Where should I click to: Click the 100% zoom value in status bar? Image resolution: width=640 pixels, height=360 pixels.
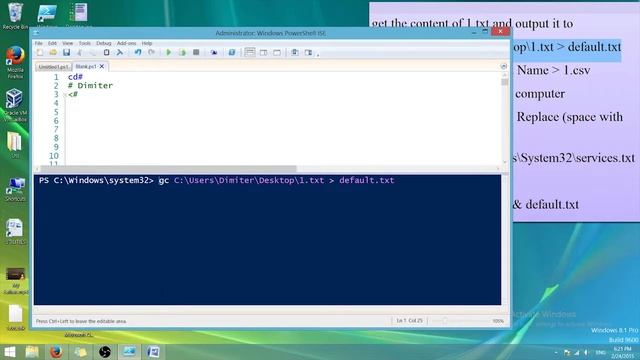point(498,321)
